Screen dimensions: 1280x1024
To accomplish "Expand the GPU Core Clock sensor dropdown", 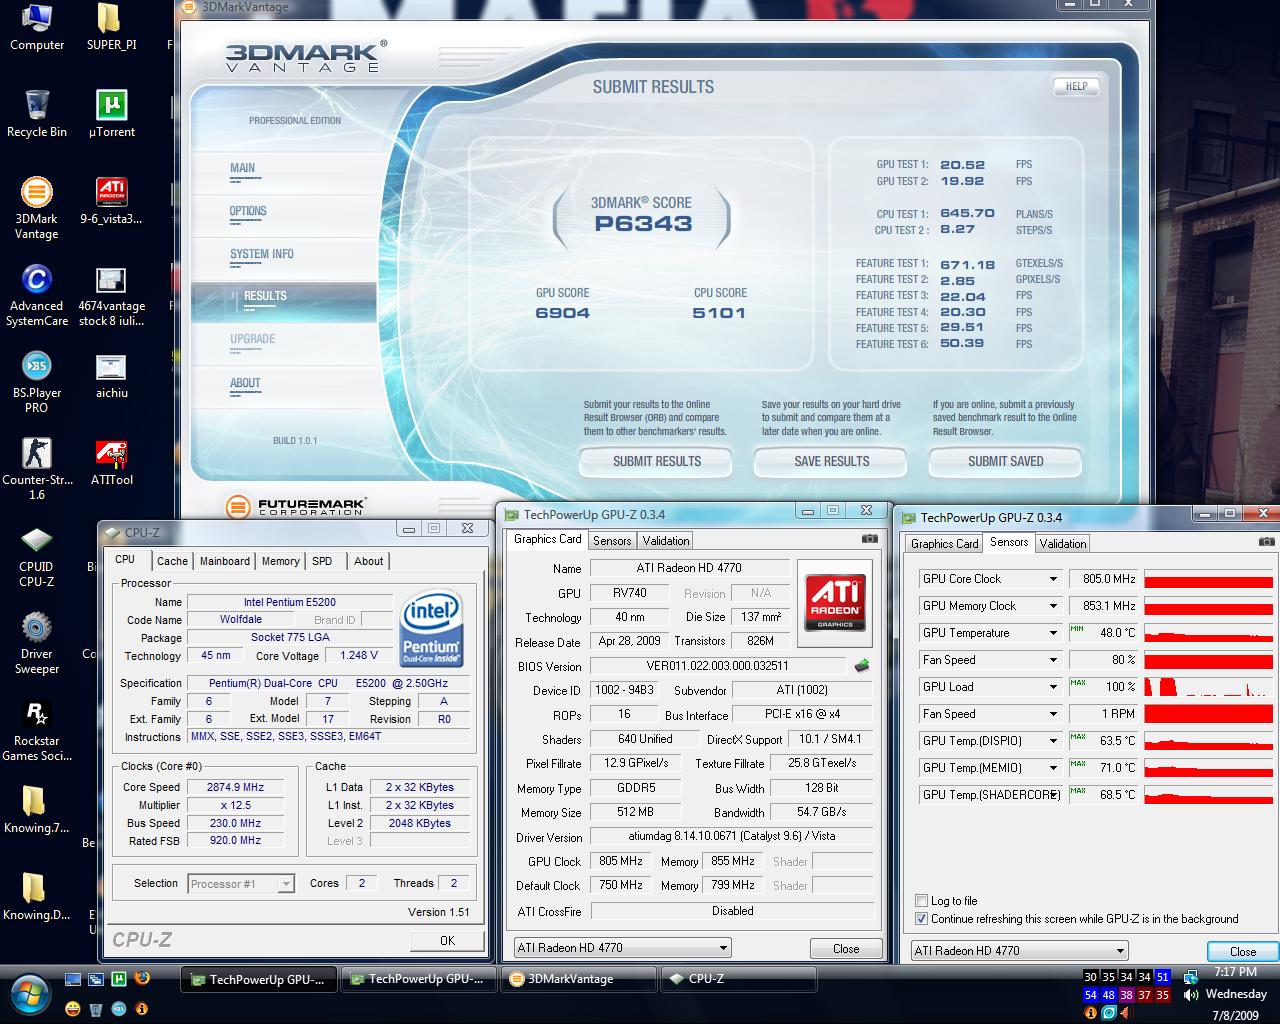I will tap(1052, 579).
